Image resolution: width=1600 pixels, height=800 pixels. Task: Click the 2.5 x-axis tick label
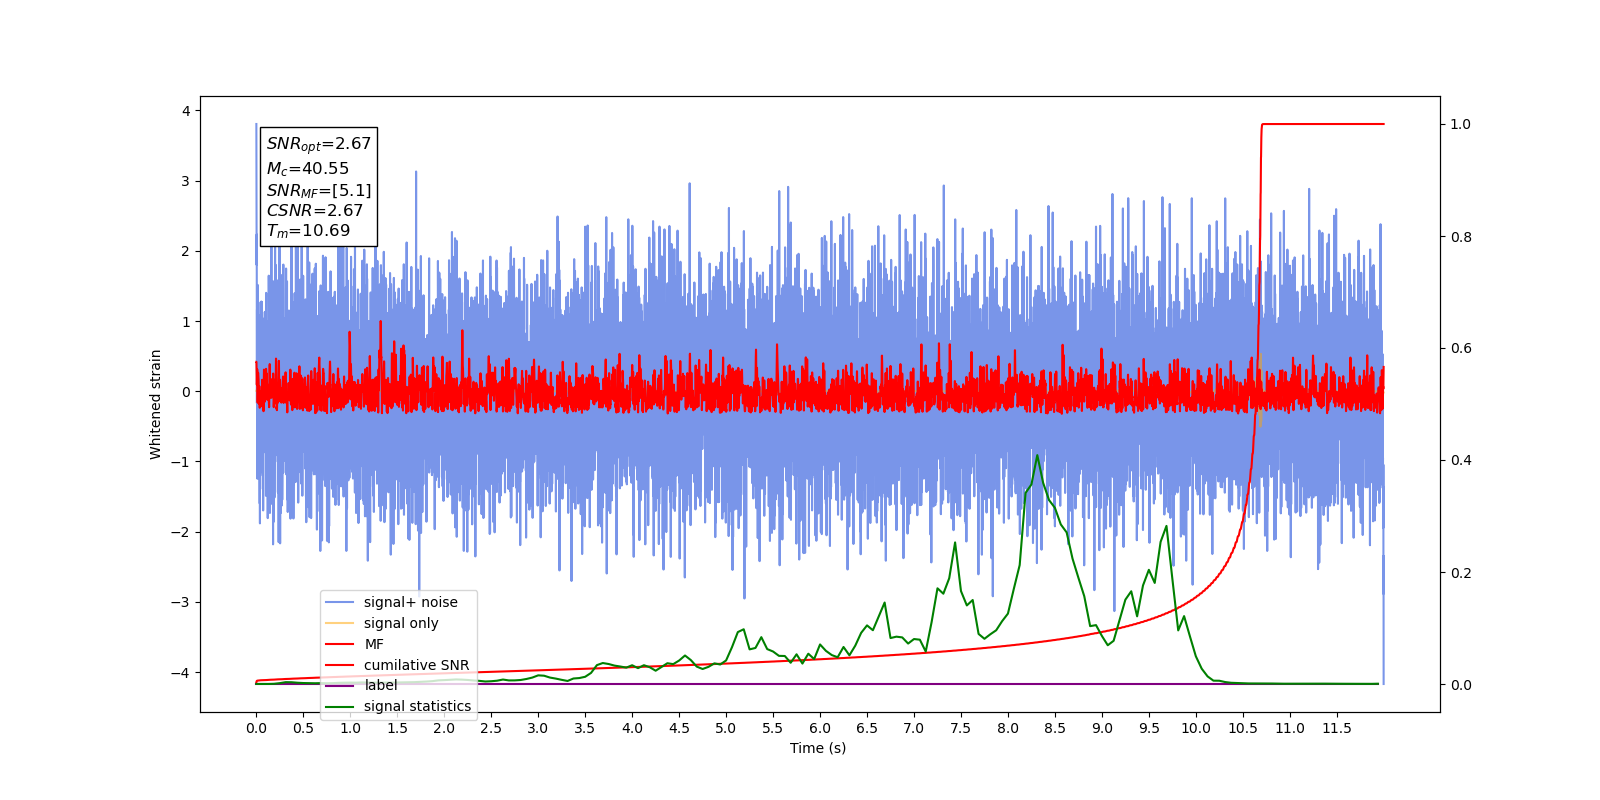(491, 728)
